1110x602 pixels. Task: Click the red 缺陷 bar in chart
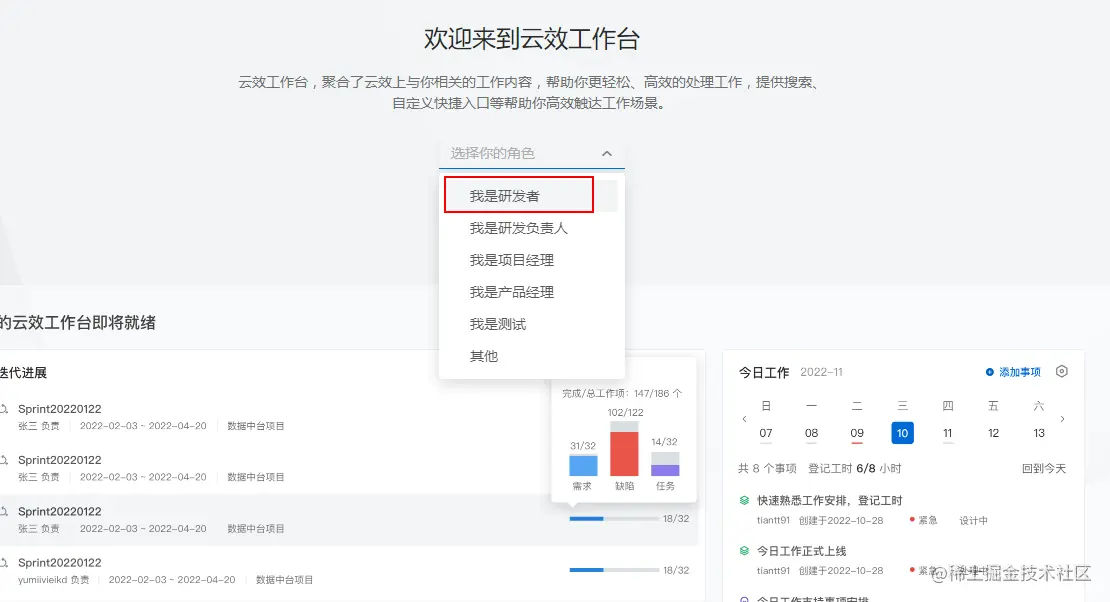(624, 454)
